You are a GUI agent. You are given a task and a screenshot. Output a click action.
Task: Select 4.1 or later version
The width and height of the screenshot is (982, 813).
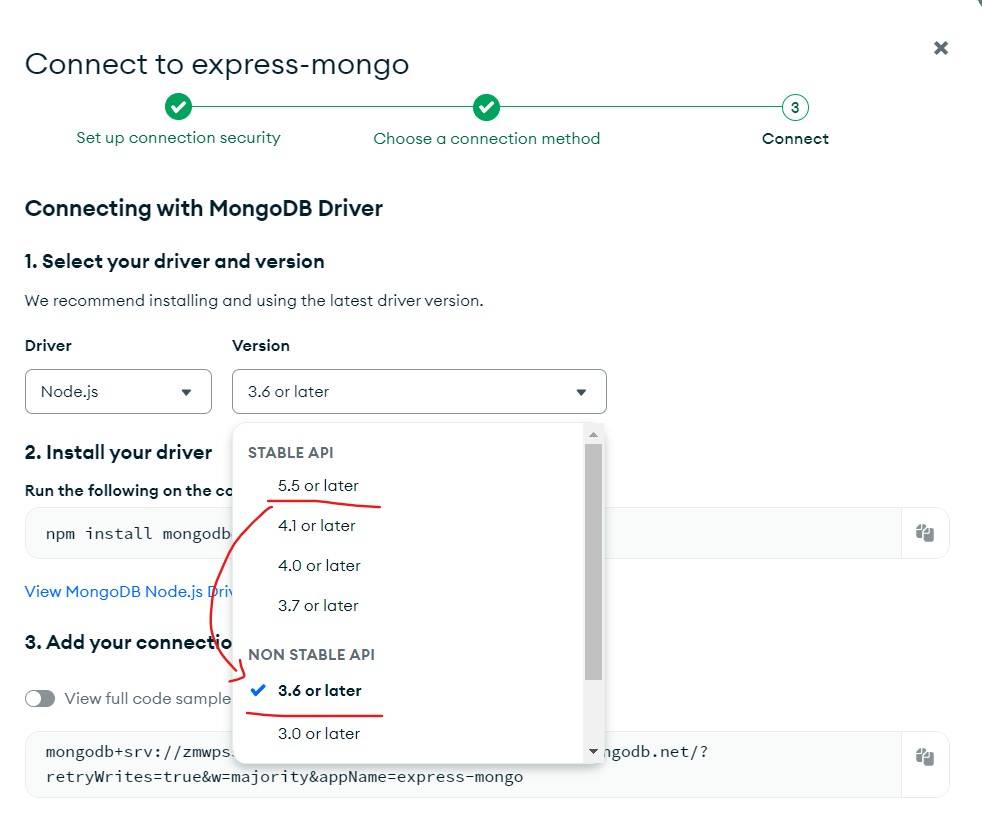point(316,526)
